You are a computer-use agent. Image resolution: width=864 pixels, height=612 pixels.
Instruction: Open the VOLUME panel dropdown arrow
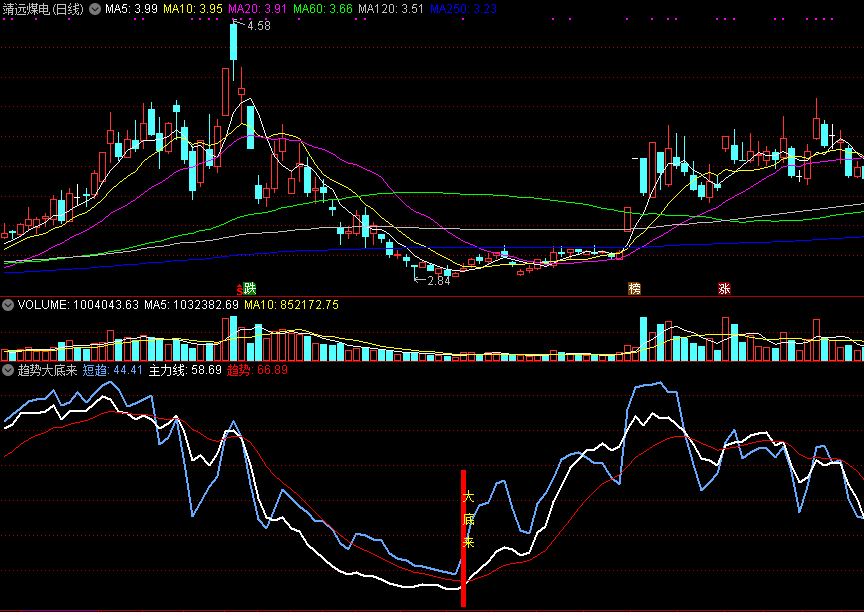[x=8, y=305]
